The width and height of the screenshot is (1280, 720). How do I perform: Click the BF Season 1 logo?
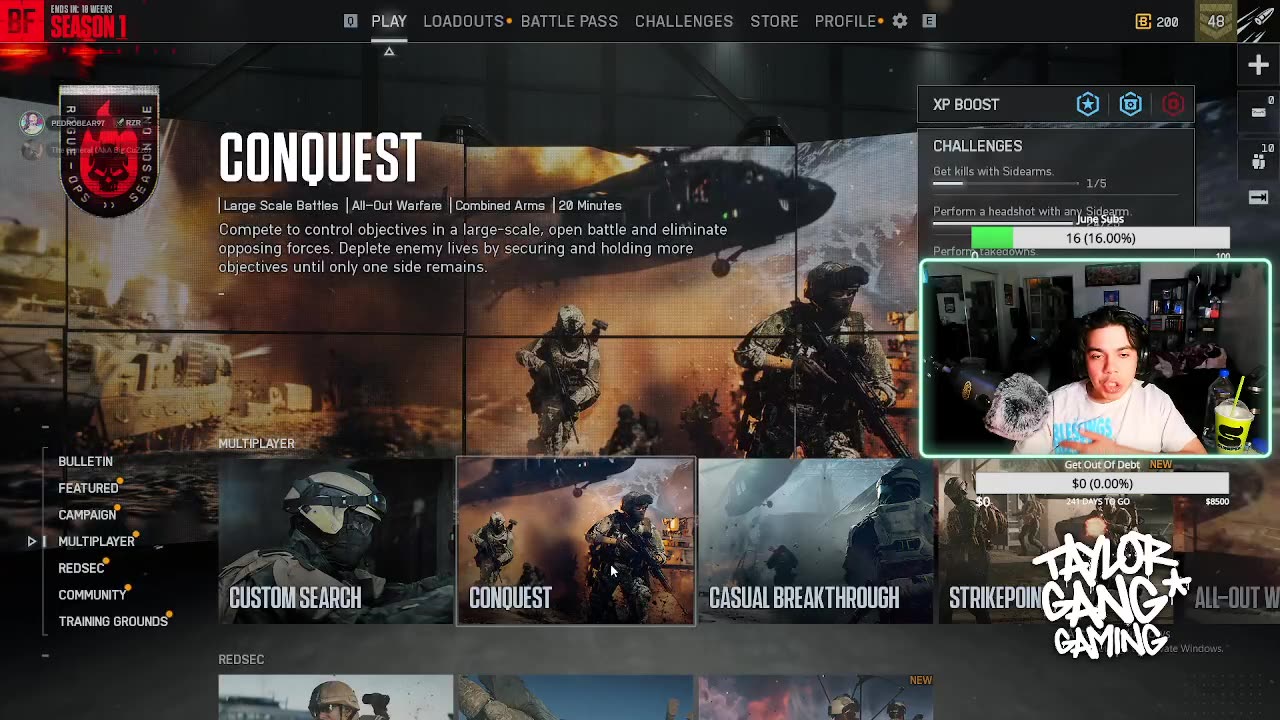pyautogui.click(x=64, y=21)
